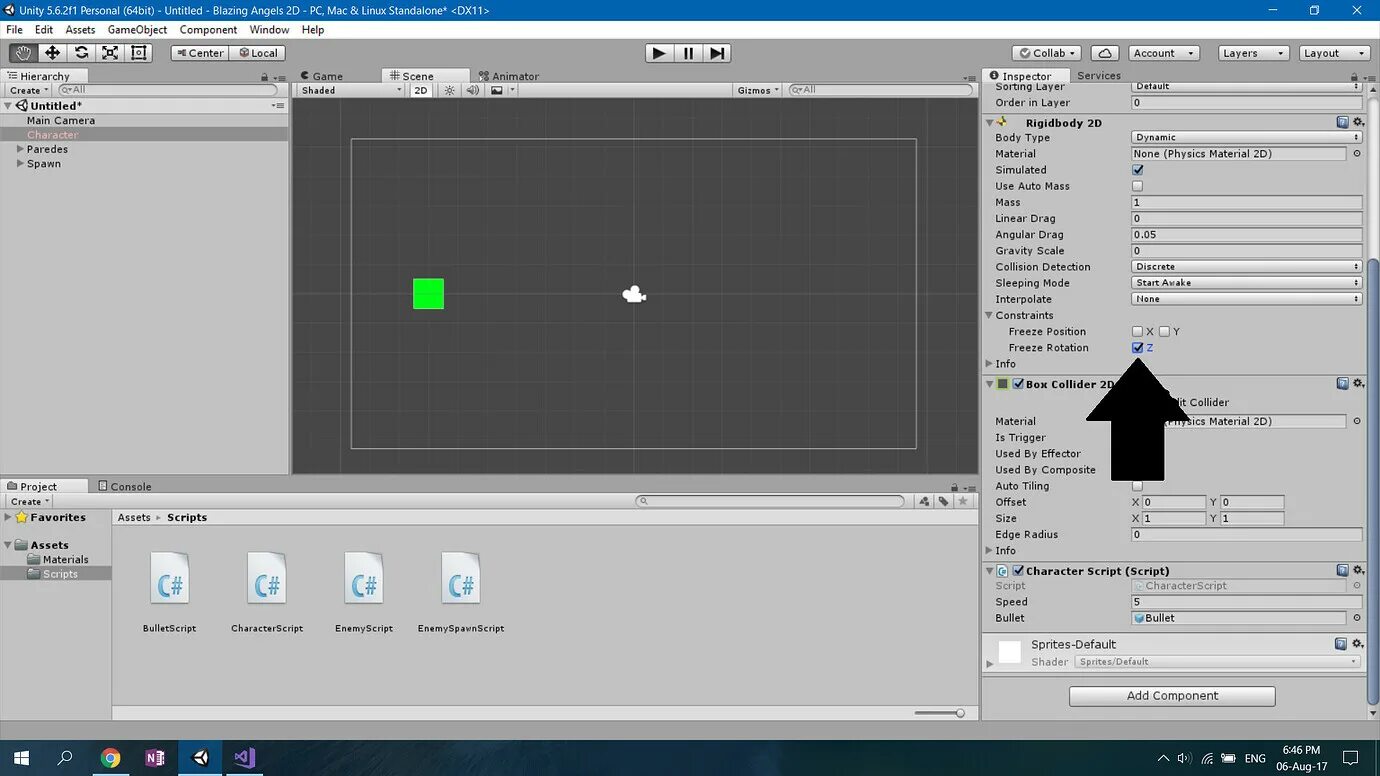Toggle scene lighting sun icon

click(x=450, y=90)
